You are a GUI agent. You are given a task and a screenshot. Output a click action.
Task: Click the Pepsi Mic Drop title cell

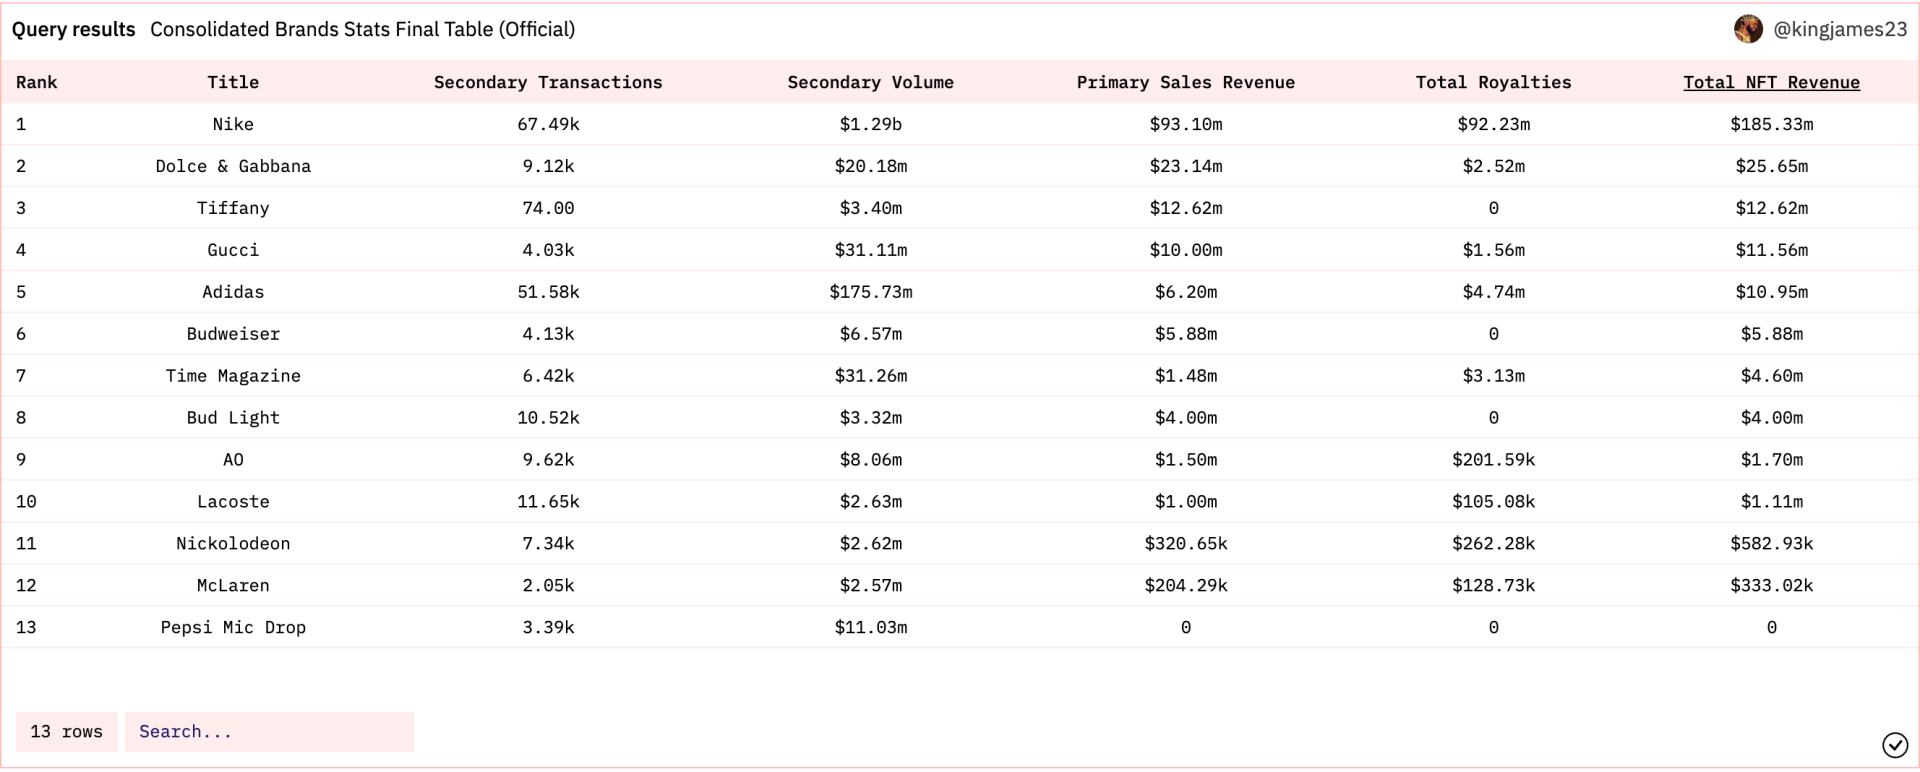(x=233, y=627)
